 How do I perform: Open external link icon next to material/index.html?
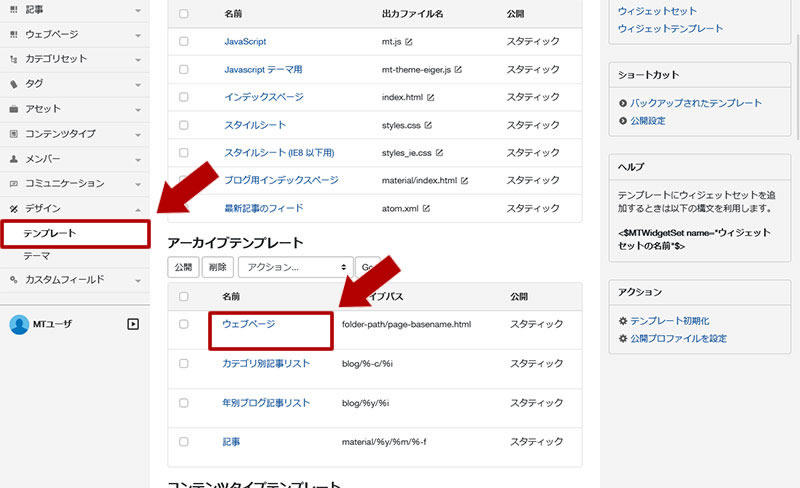[464, 180]
